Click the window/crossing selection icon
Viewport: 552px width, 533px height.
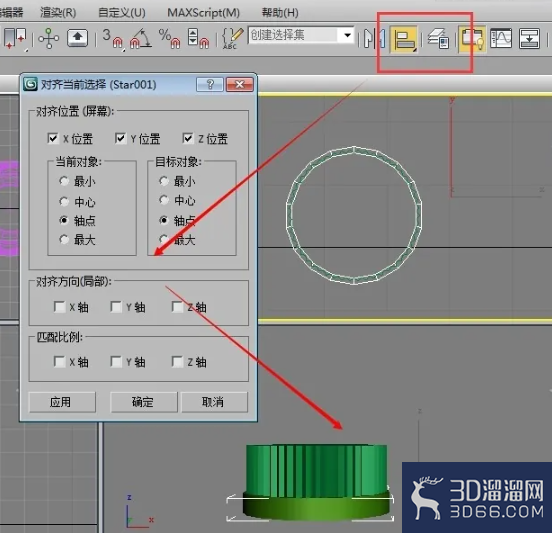[x=15, y=38]
